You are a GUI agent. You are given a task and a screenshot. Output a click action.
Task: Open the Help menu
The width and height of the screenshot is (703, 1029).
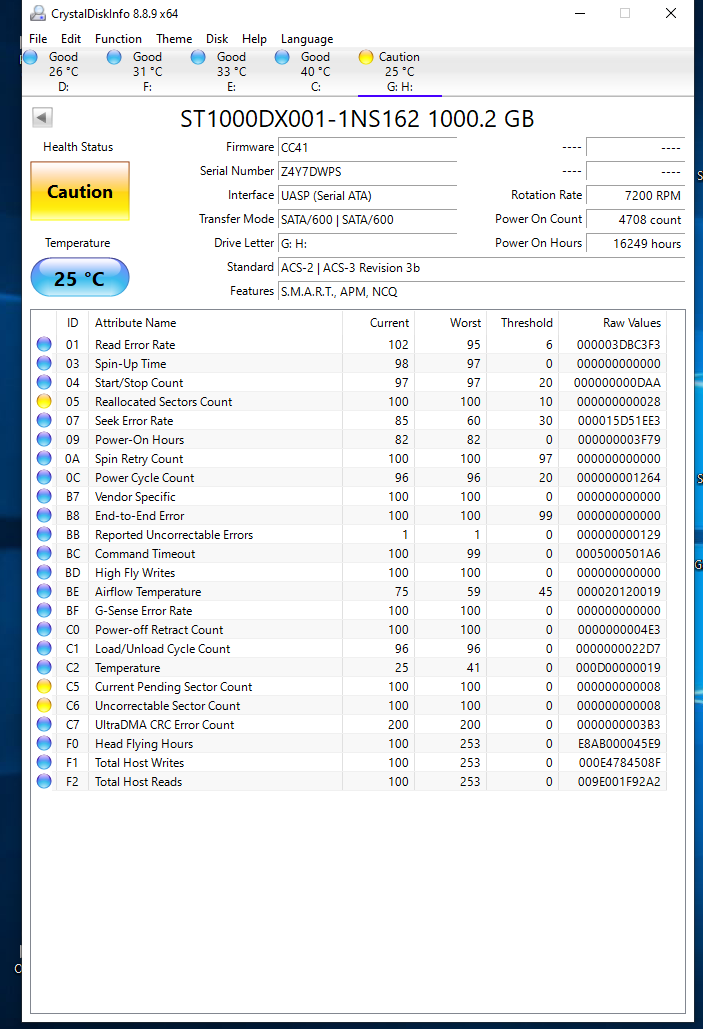(254, 39)
